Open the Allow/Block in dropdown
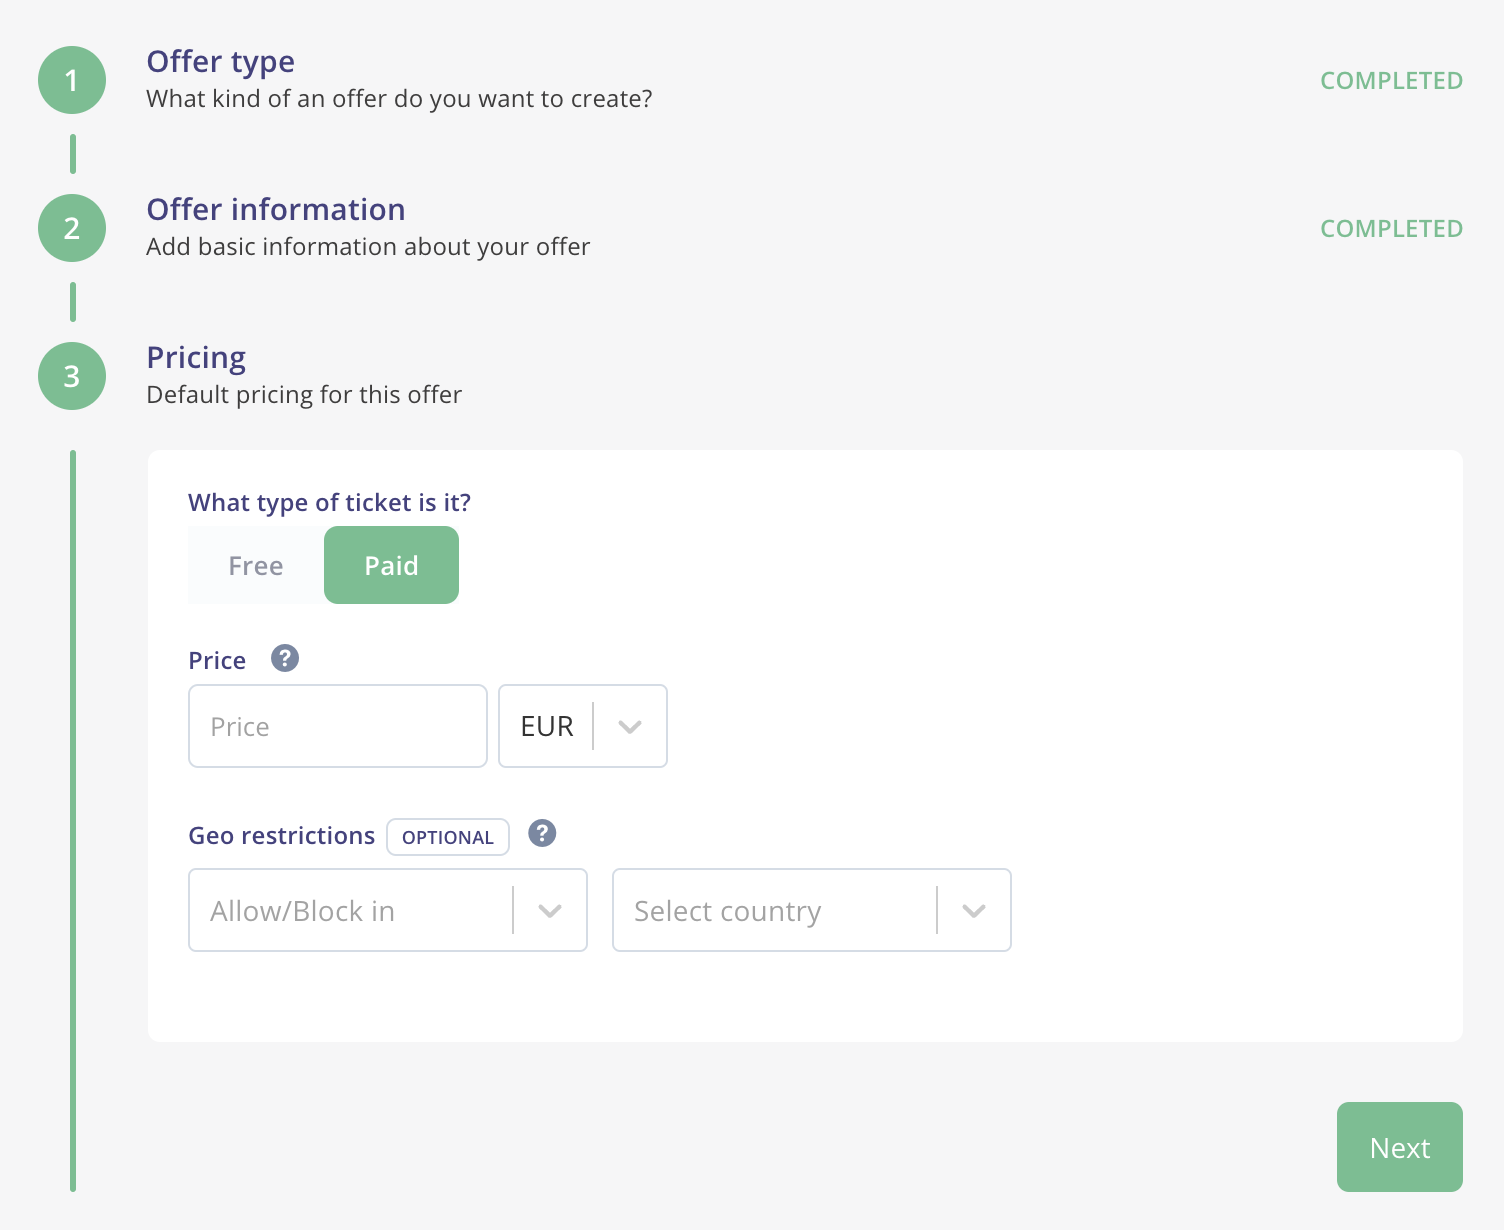The image size is (1504, 1230). coord(388,910)
